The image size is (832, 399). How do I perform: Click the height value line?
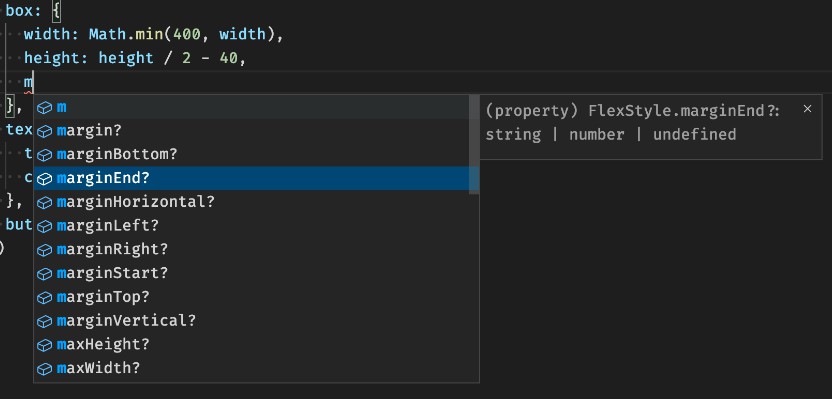(135, 58)
